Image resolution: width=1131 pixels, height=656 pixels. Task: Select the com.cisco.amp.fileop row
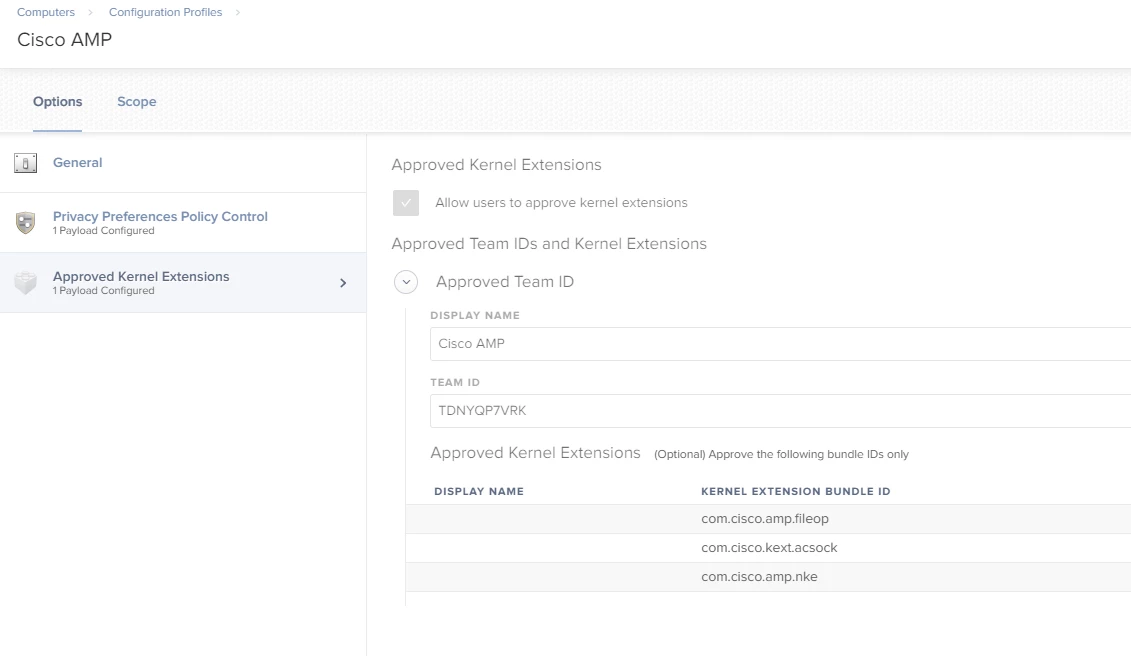[768, 519]
